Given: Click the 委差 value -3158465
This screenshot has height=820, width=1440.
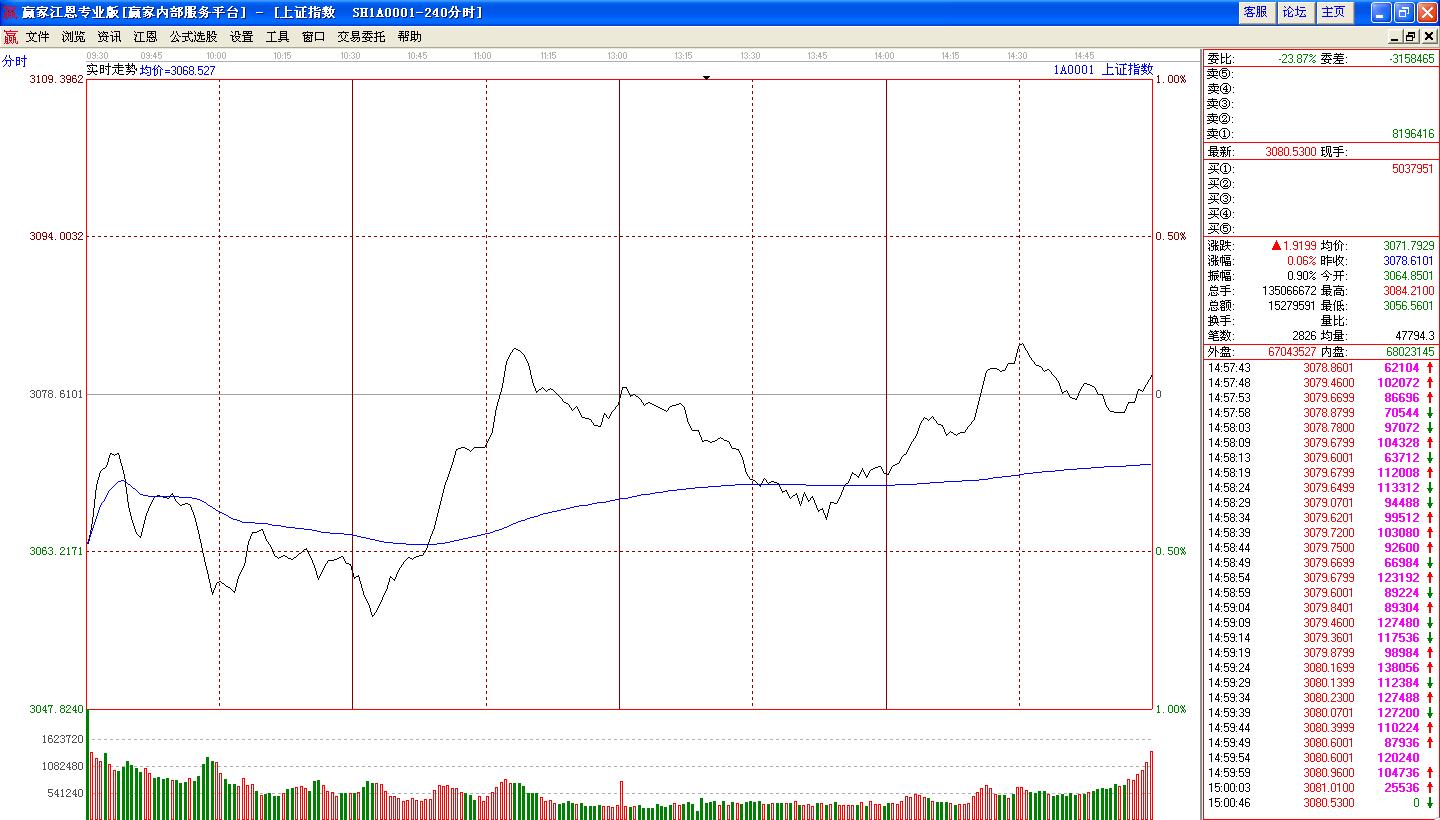Looking at the screenshot, I should (x=1411, y=59).
